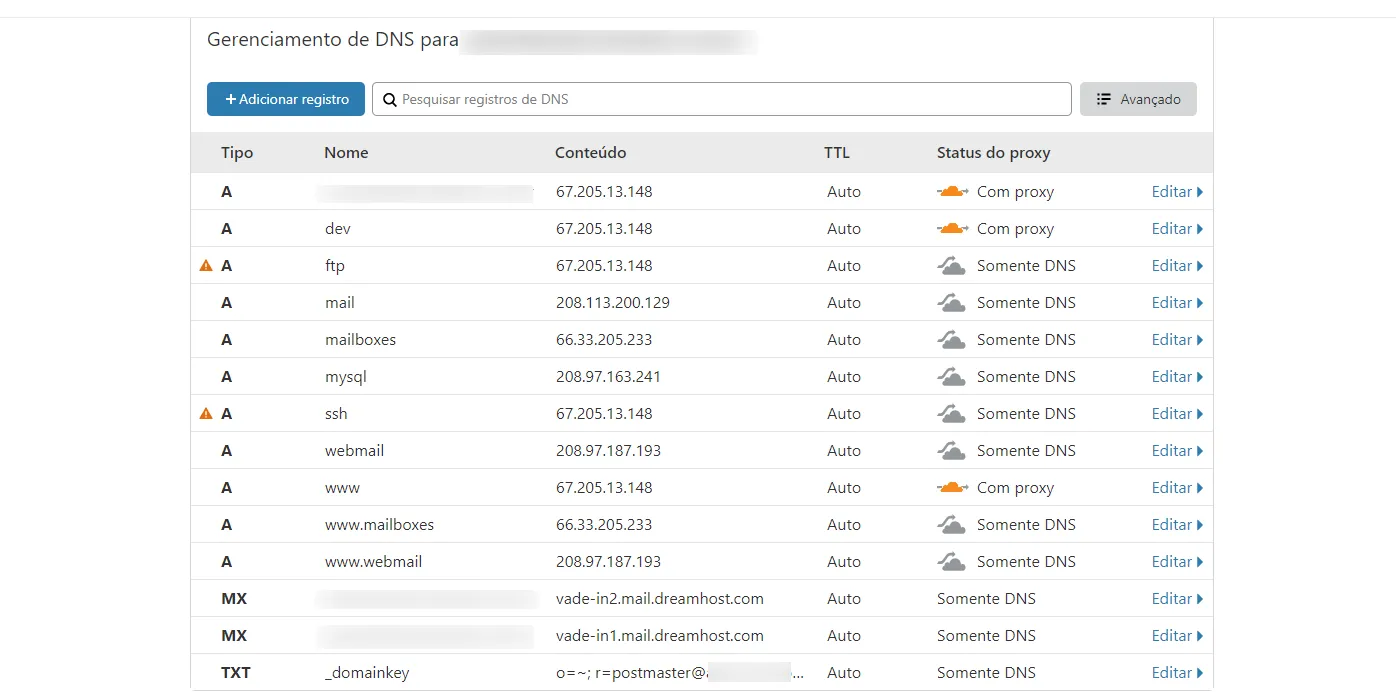Click Adicionar registro button

pos(286,99)
